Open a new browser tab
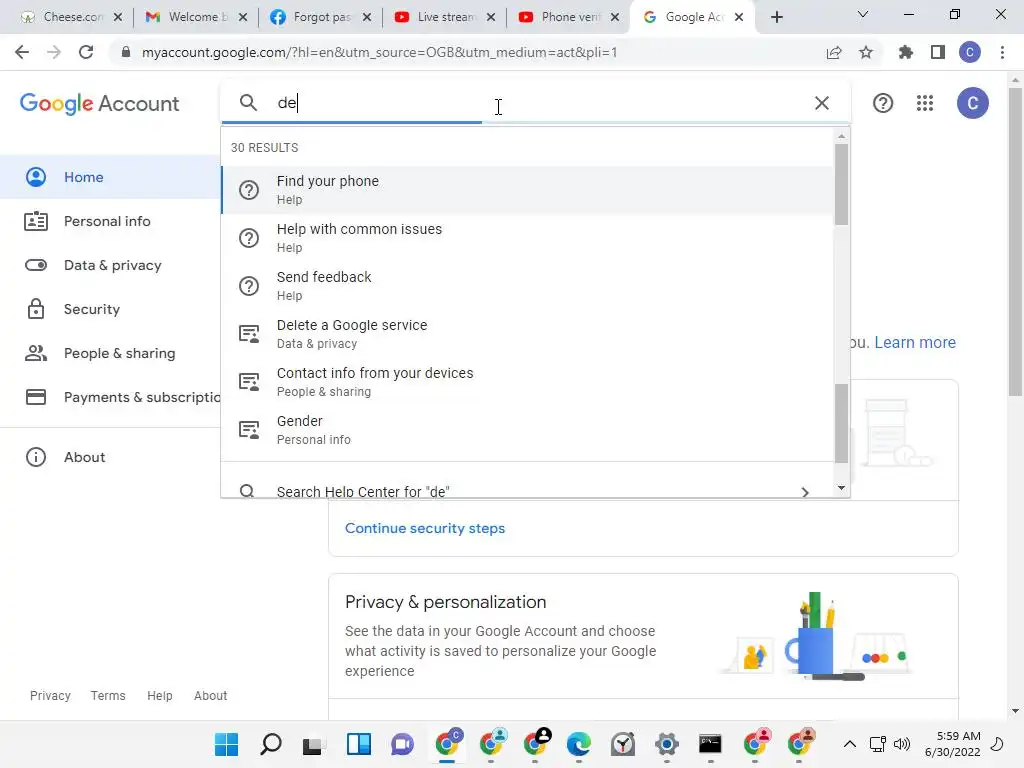The width and height of the screenshot is (1024, 768). [776, 17]
